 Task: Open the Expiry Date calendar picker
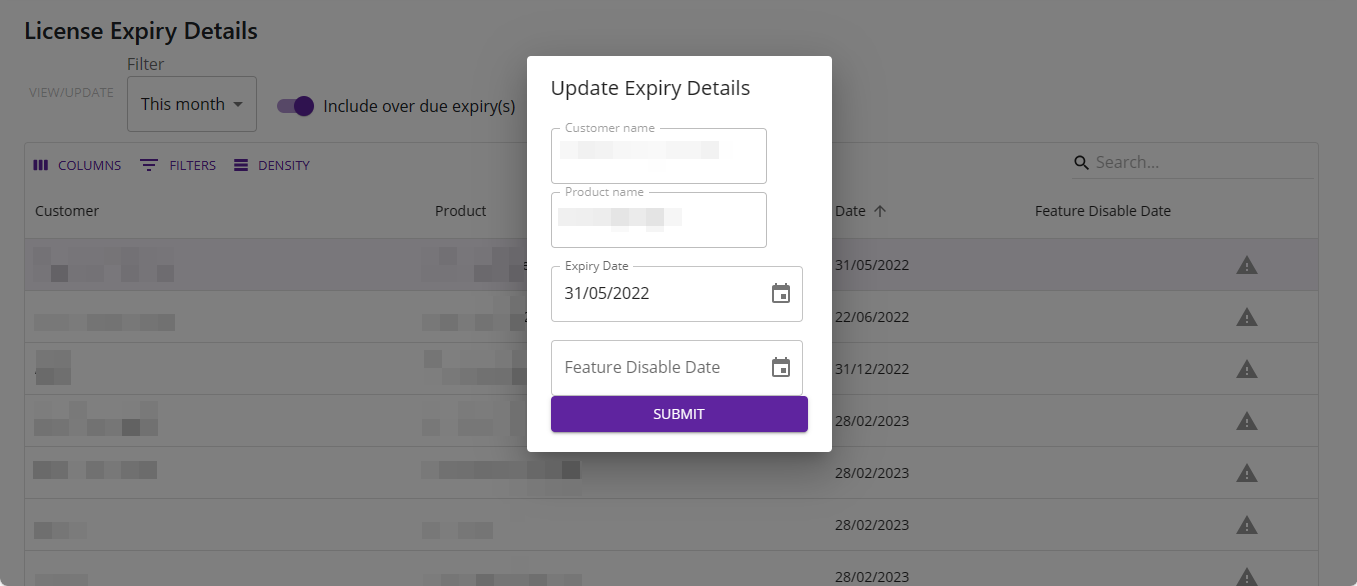[781, 294]
